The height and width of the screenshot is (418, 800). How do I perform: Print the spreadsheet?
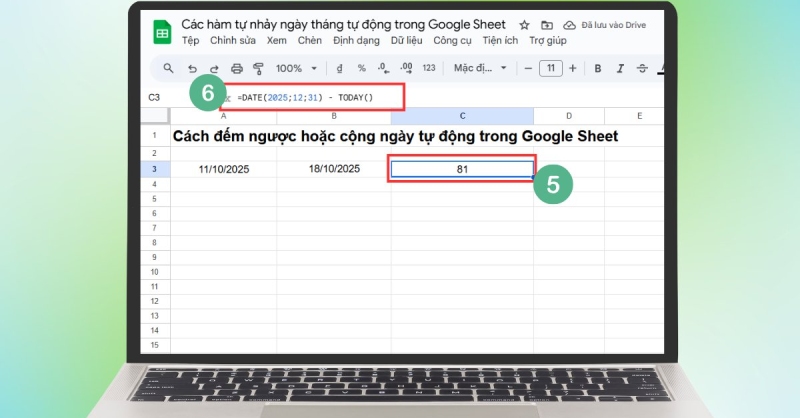coord(236,68)
